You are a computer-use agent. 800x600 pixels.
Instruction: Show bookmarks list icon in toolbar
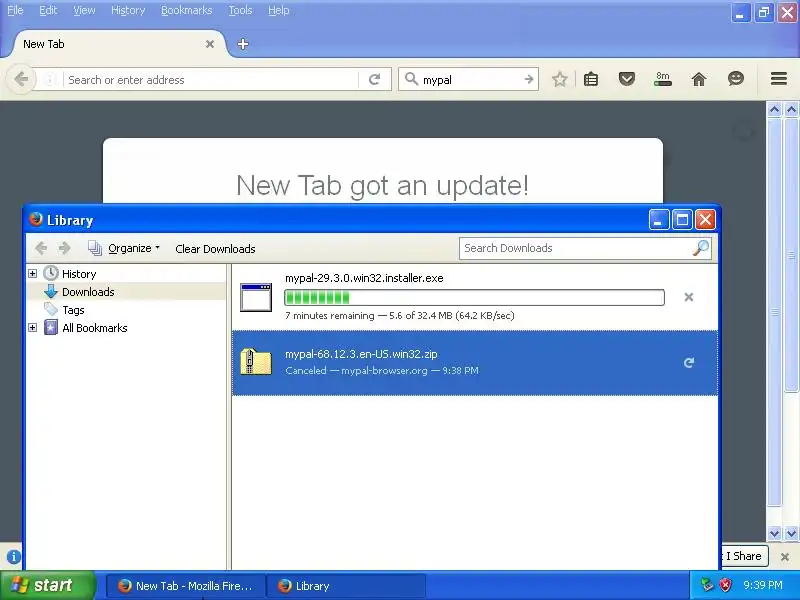(591, 79)
